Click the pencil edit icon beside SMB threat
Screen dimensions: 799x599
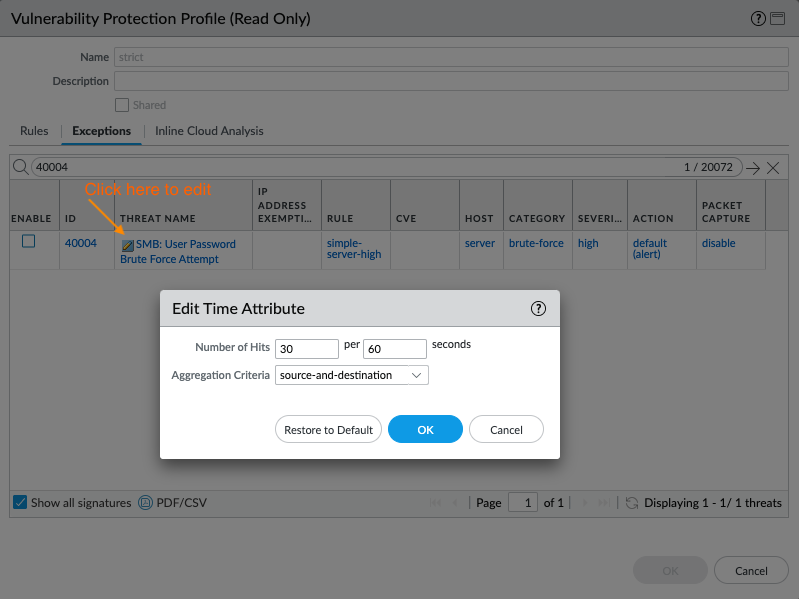127,245
